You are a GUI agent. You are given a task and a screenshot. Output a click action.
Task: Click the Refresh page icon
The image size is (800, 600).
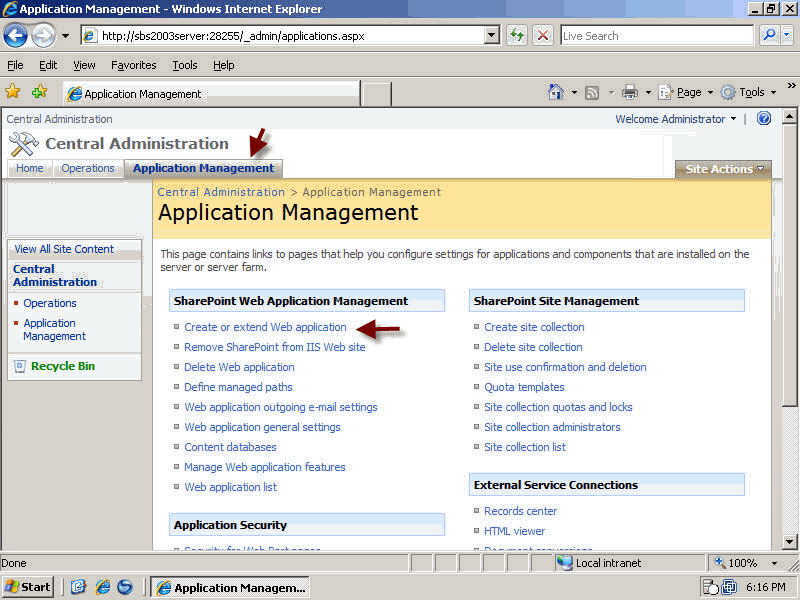(517, 36)
